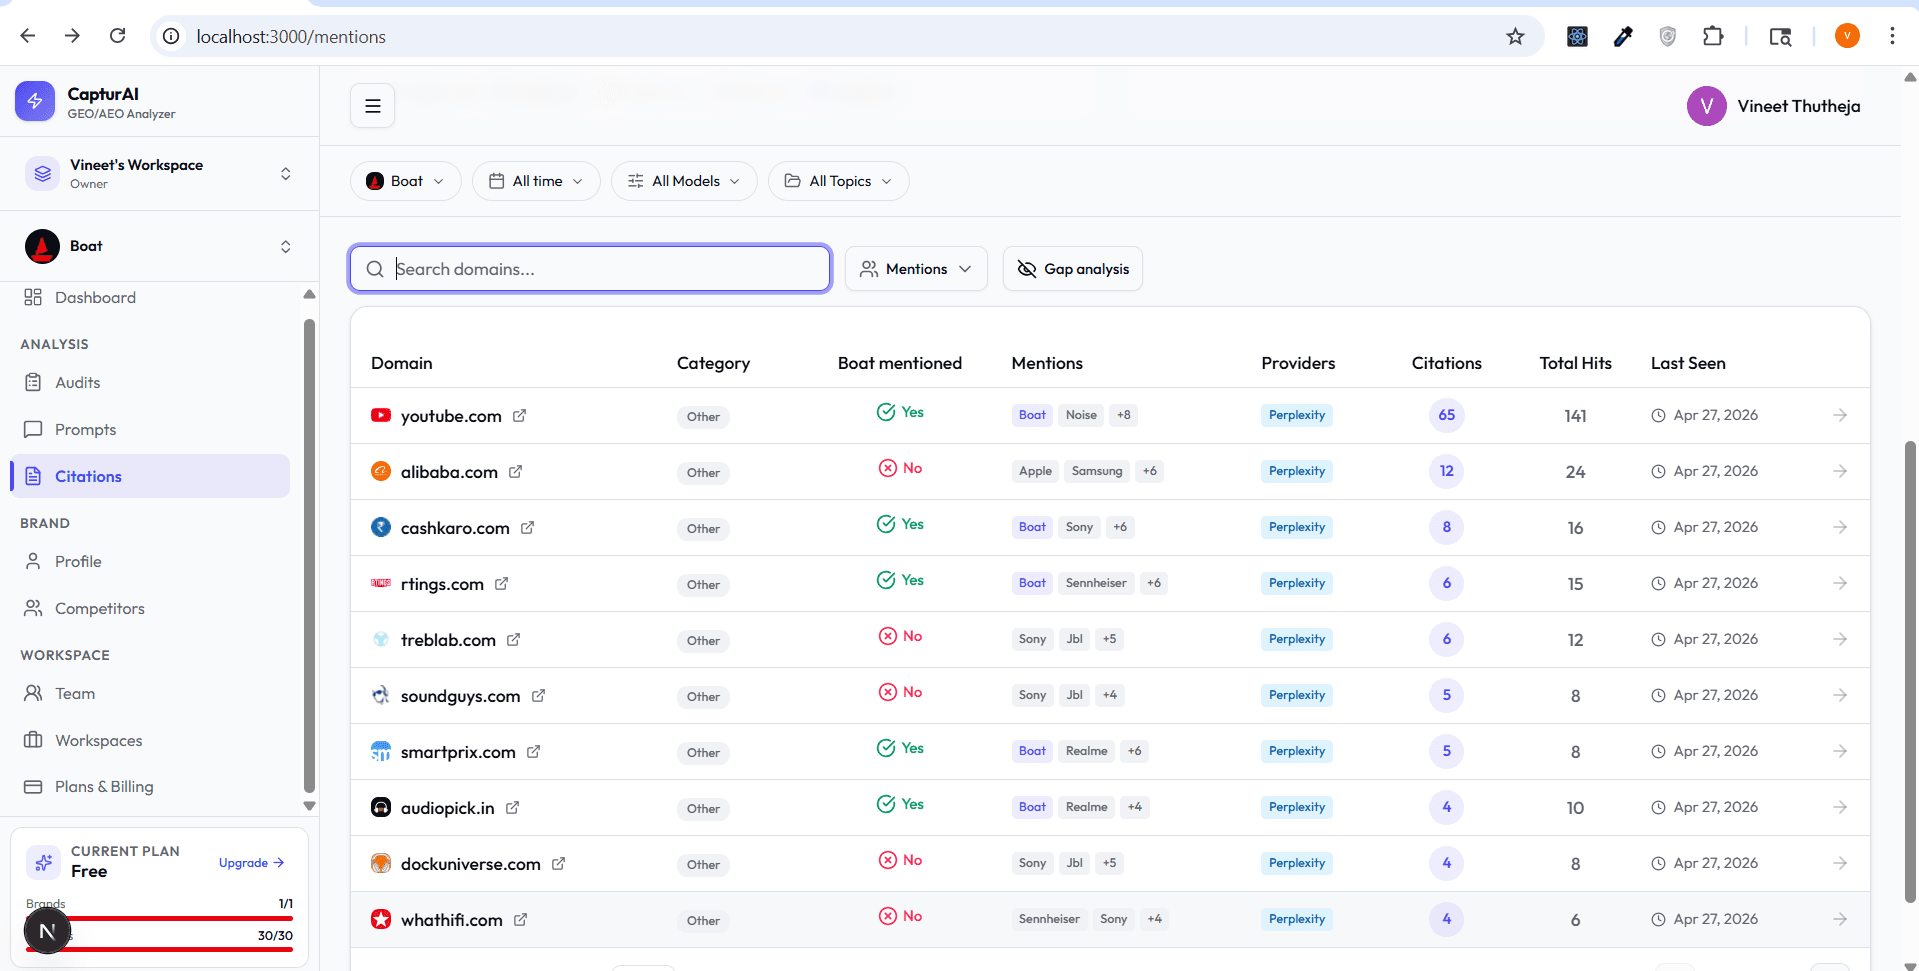The image size is (1919, 971).
Task: Open Audits in sidebar
Action: pyautogui.click(x=150, y=383)
